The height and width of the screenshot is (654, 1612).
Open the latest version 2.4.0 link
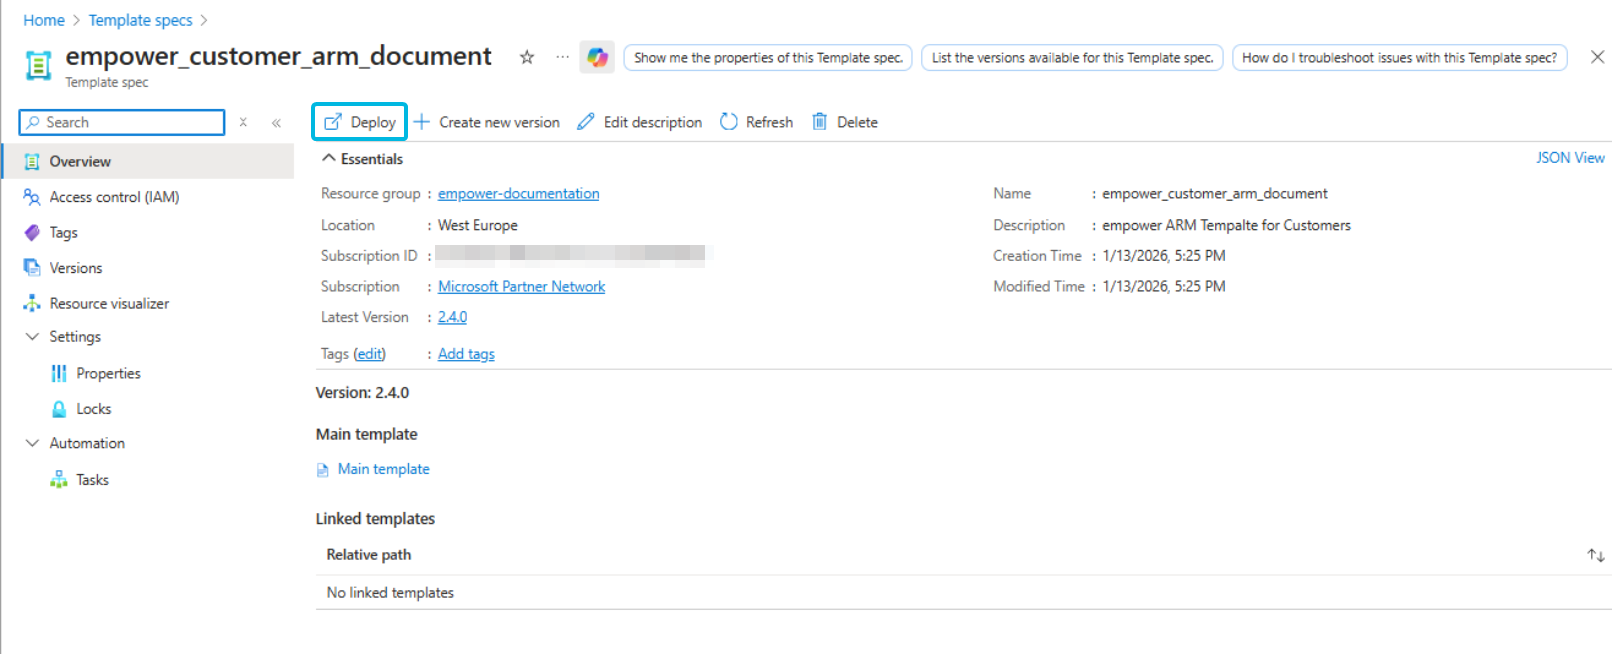pyautogui.click(x=452, y=317)
